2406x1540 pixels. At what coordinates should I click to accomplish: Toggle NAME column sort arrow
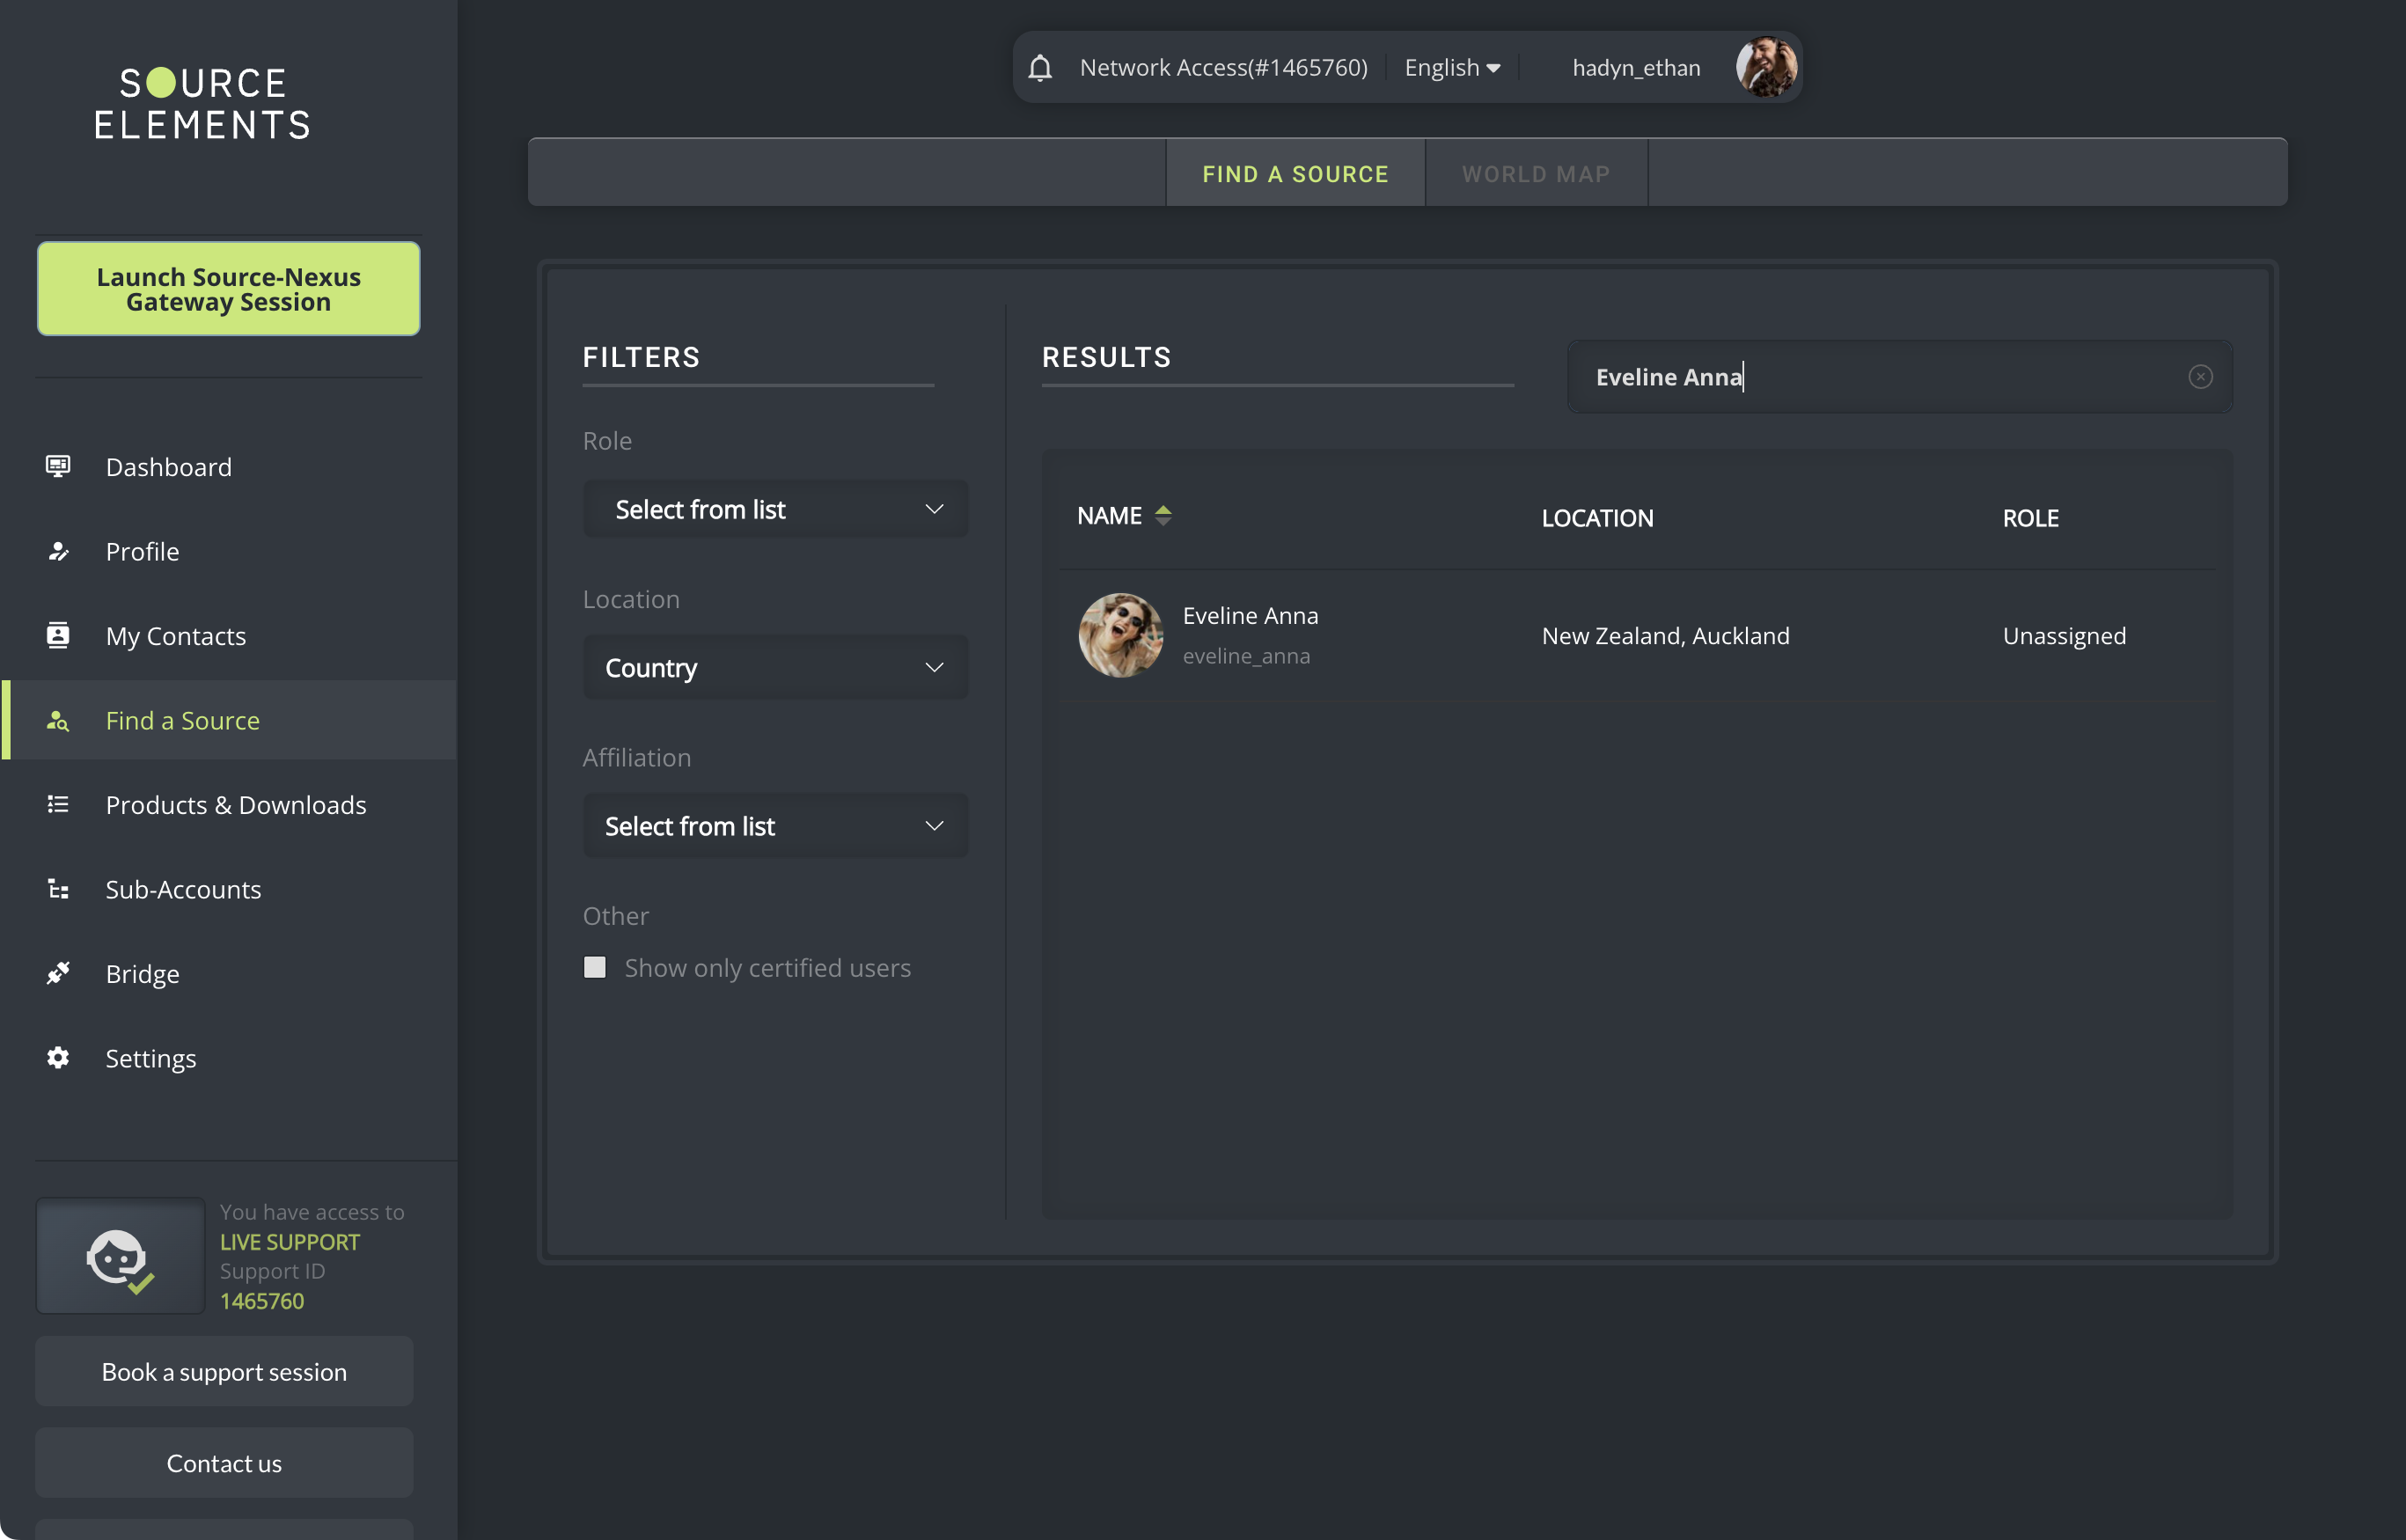(1163, 515)
